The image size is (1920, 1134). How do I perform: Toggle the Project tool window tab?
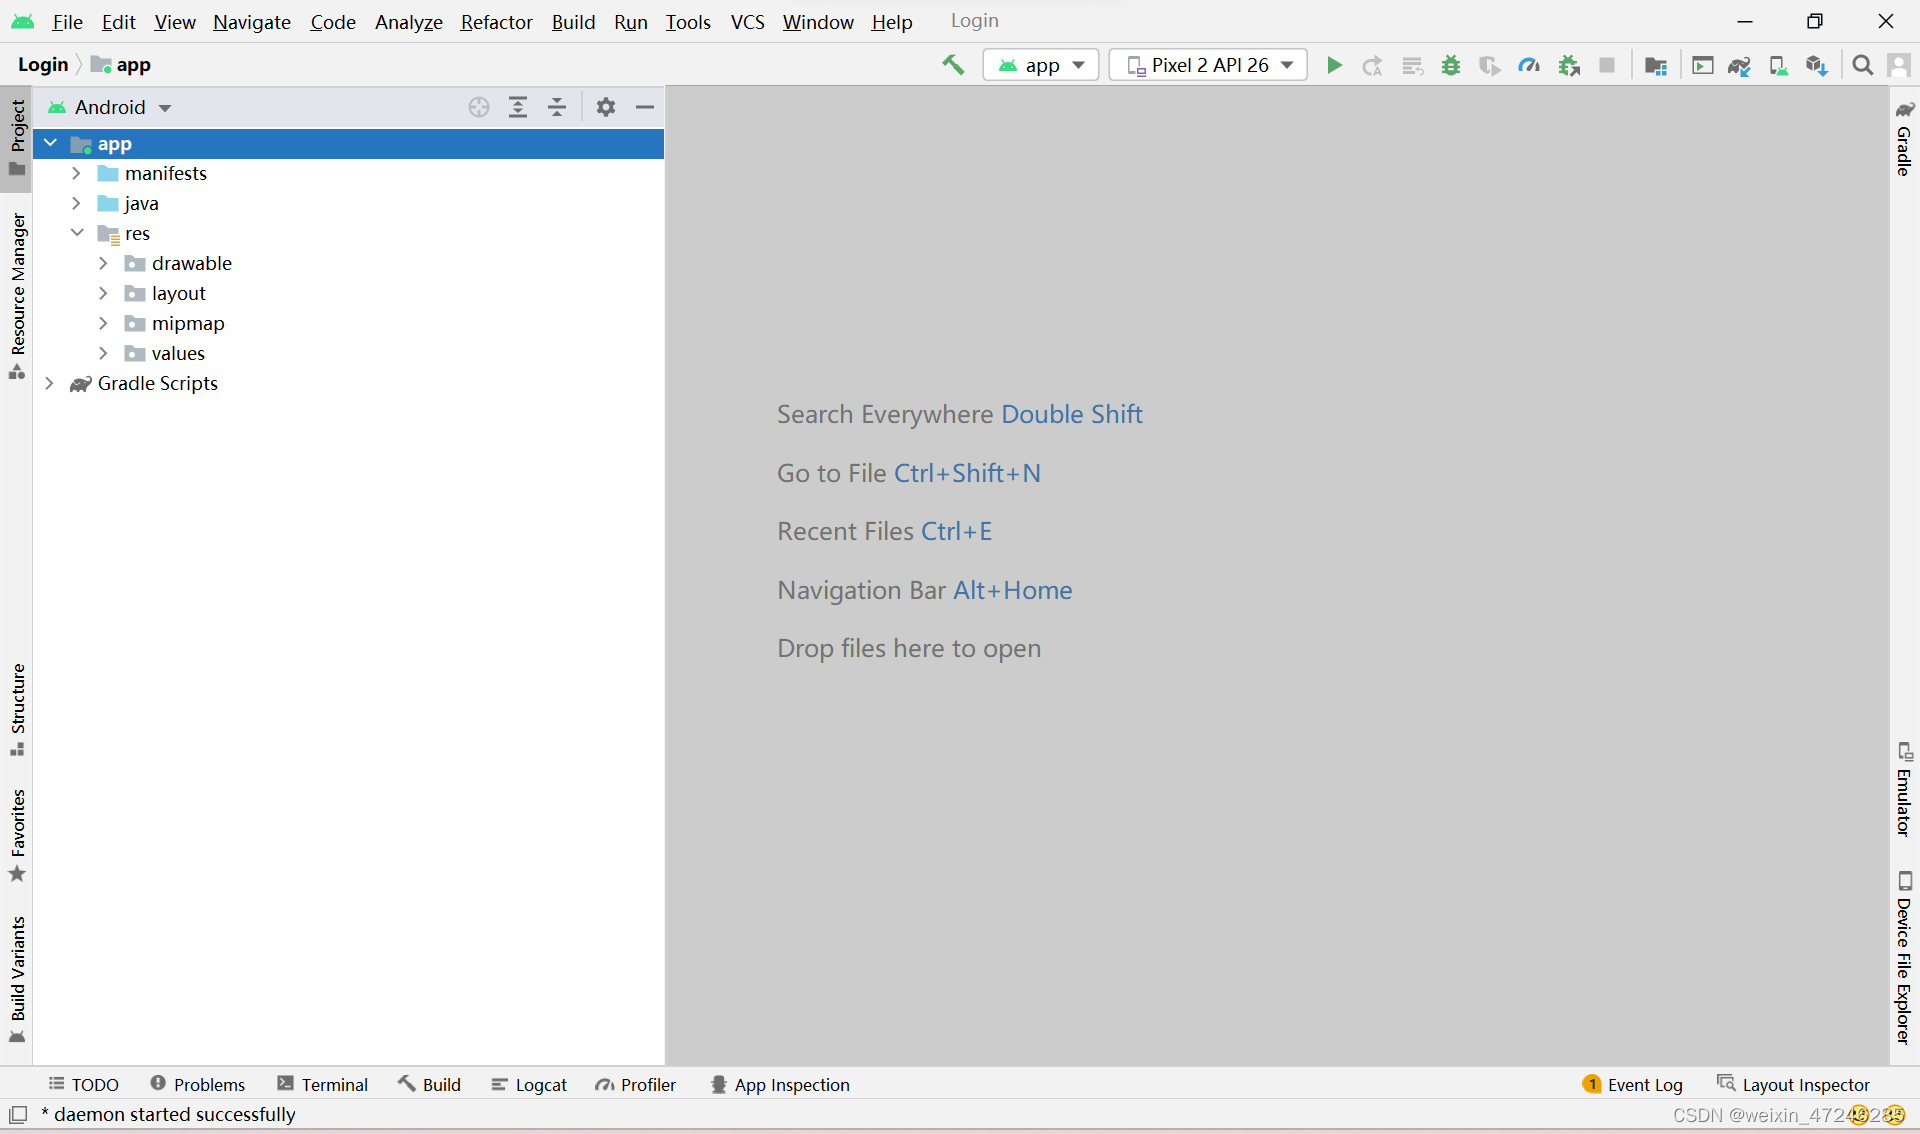click(17, 137)
